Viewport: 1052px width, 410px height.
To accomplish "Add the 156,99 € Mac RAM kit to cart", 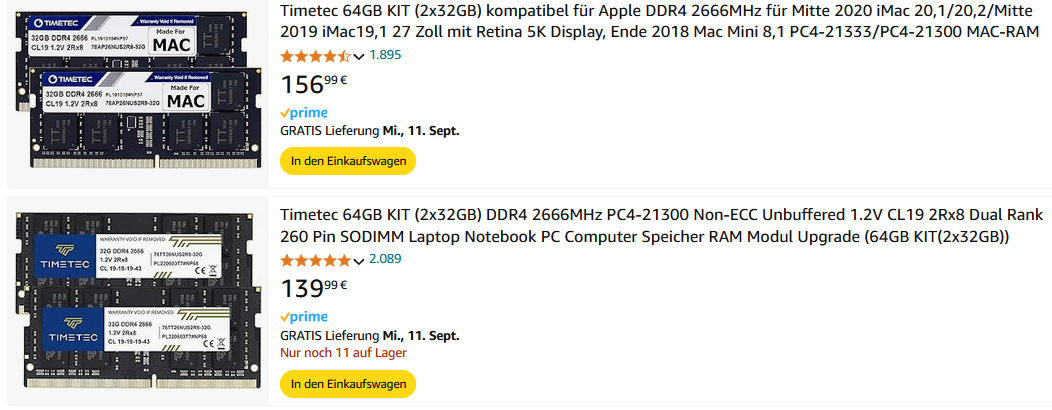I will (x=347, y=161).
